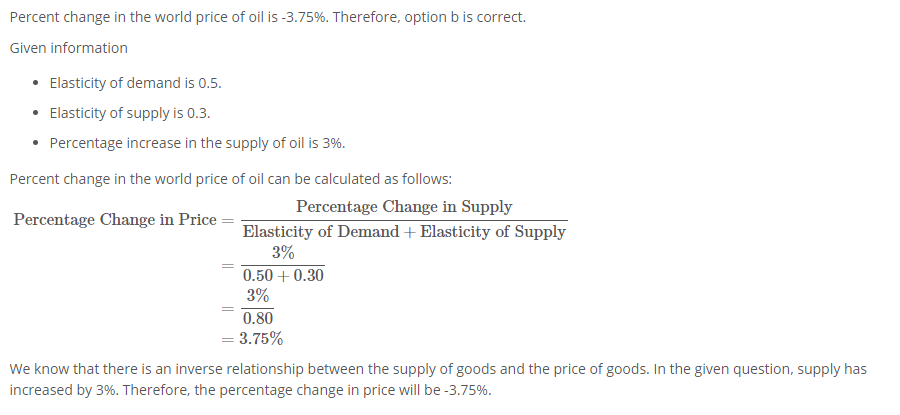Click the bullet about 3% supply increase
The image size is (900, 415).
[197, 143]
